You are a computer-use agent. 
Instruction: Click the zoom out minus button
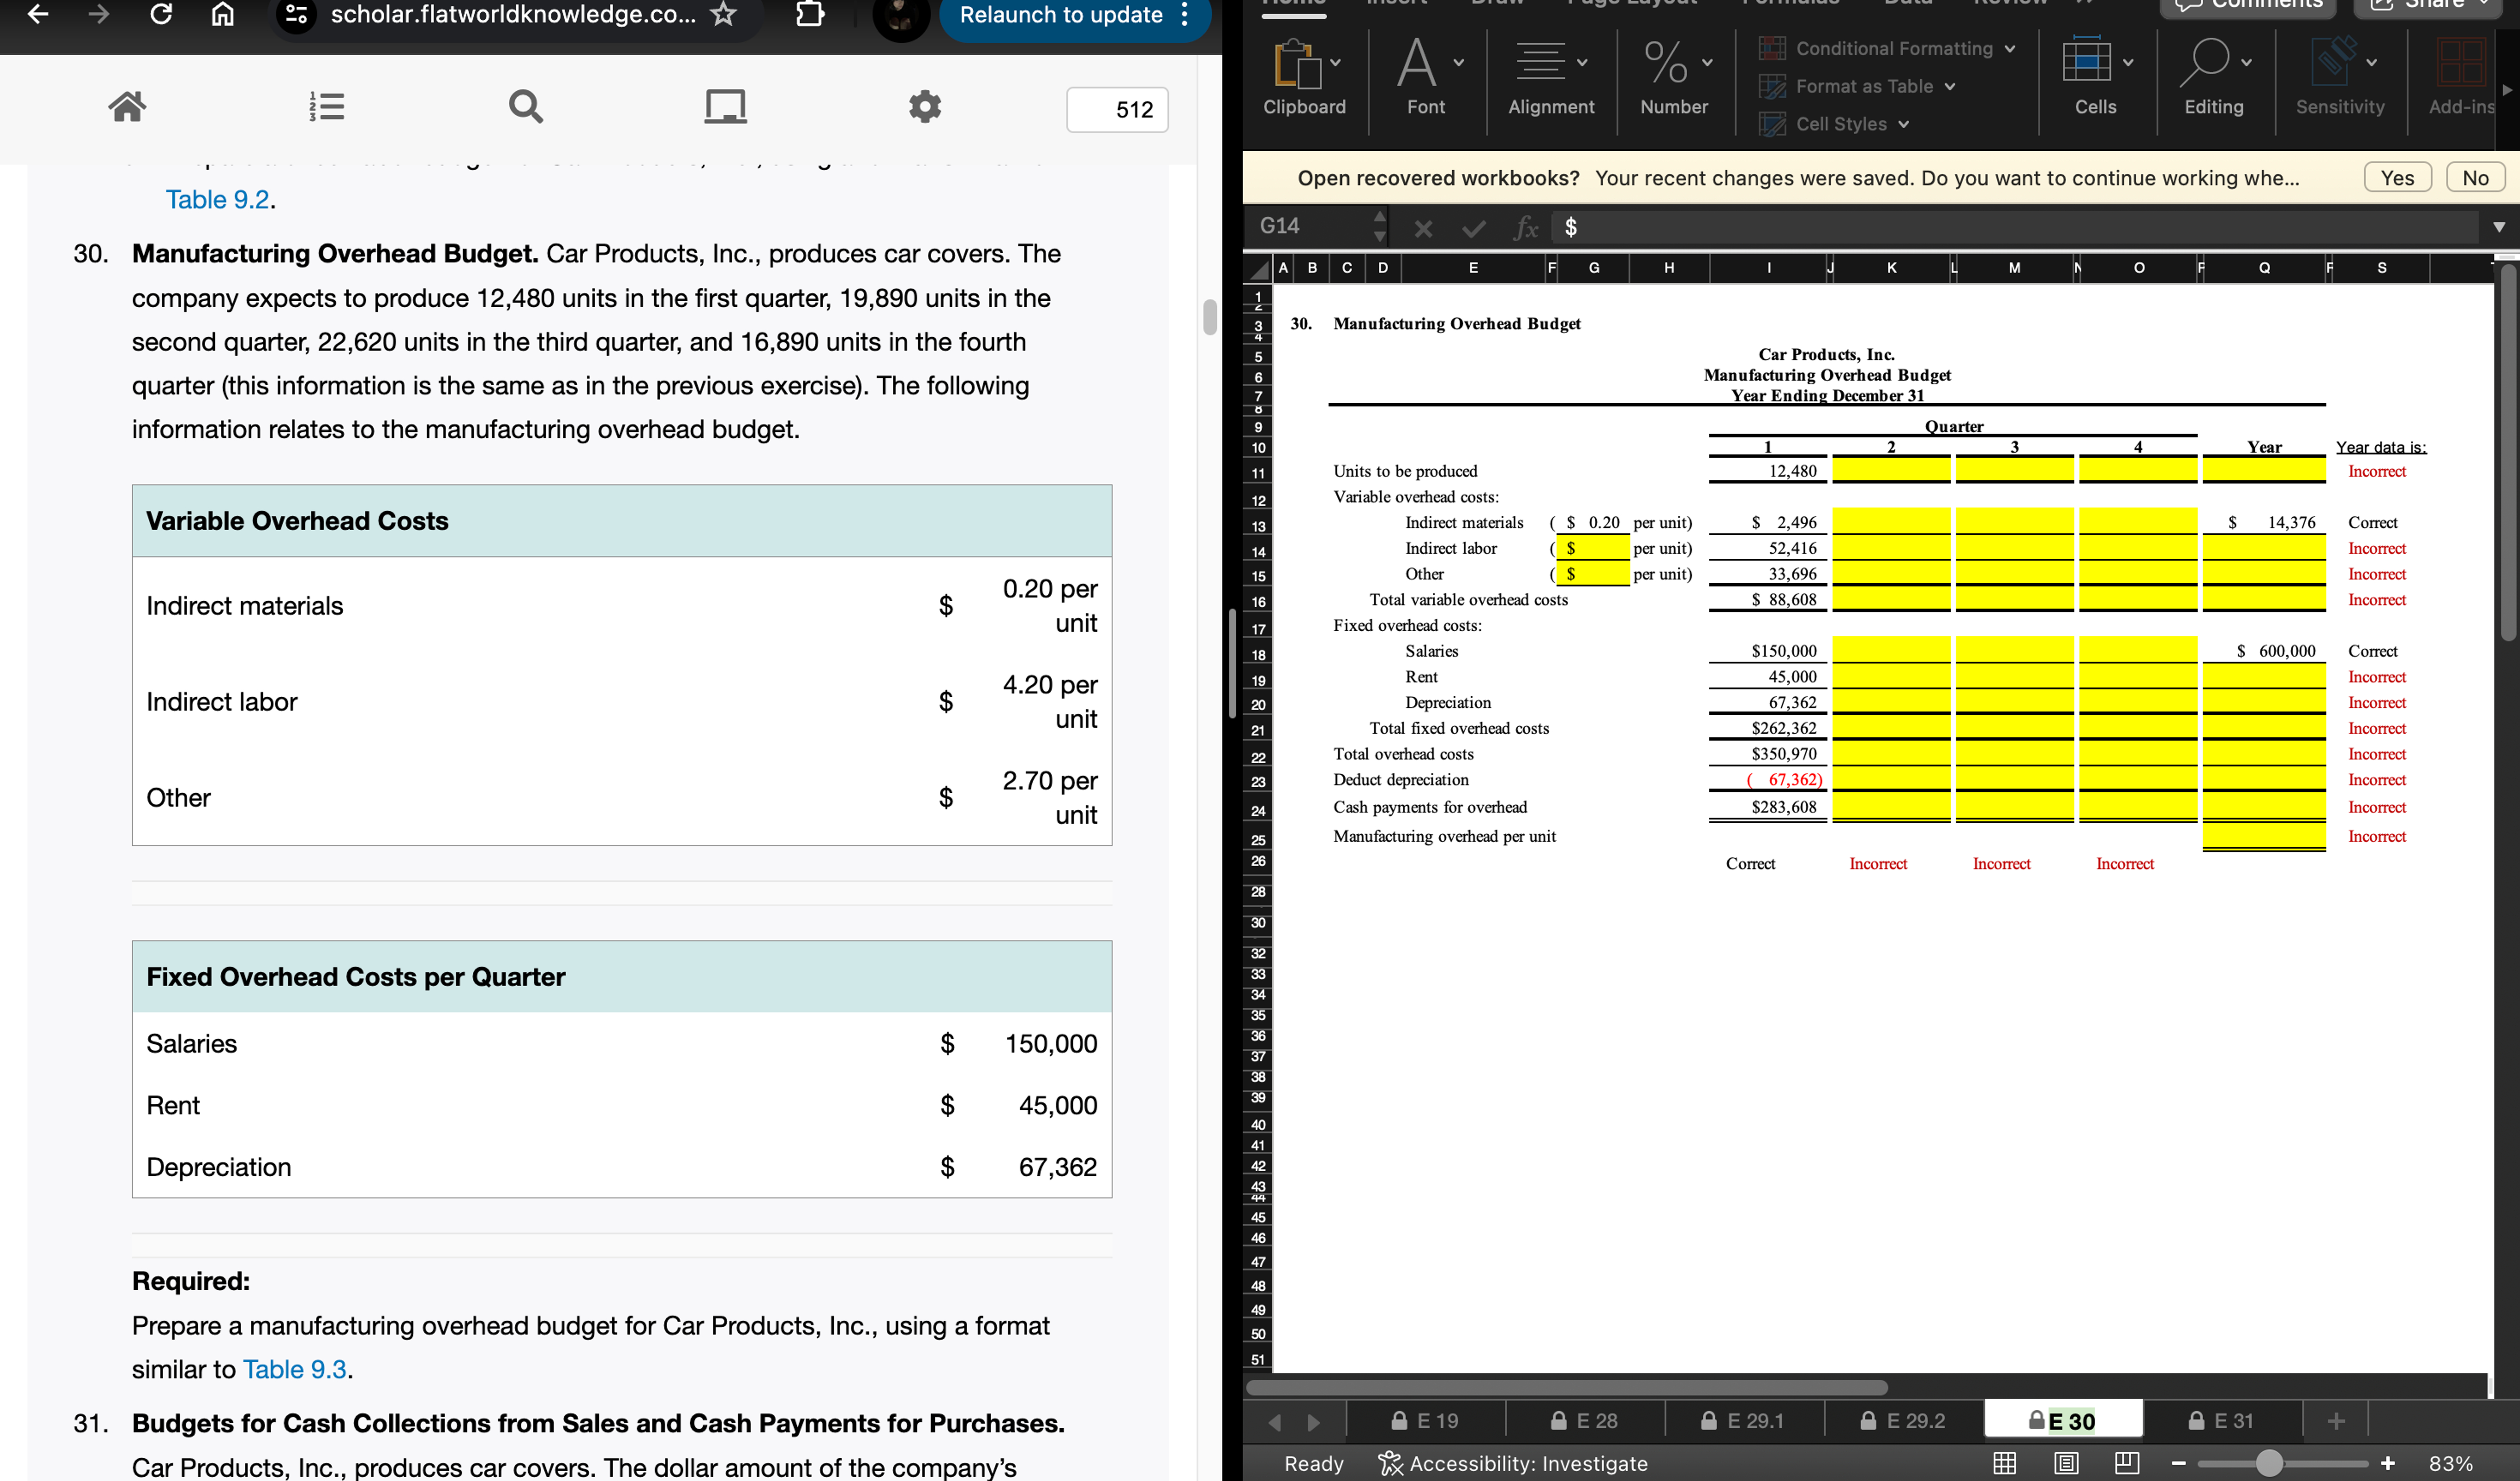[x=2179, y=1463]
